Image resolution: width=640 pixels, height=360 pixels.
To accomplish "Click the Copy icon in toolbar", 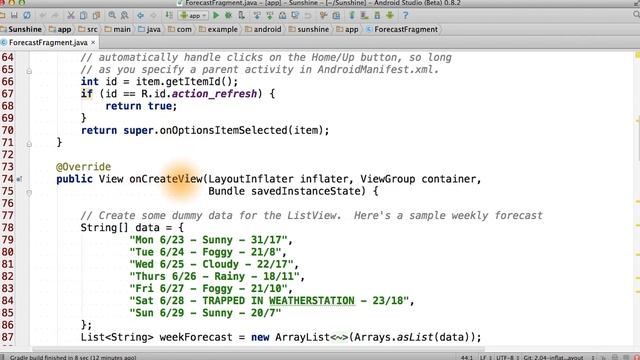I will (x=83, y=16).
